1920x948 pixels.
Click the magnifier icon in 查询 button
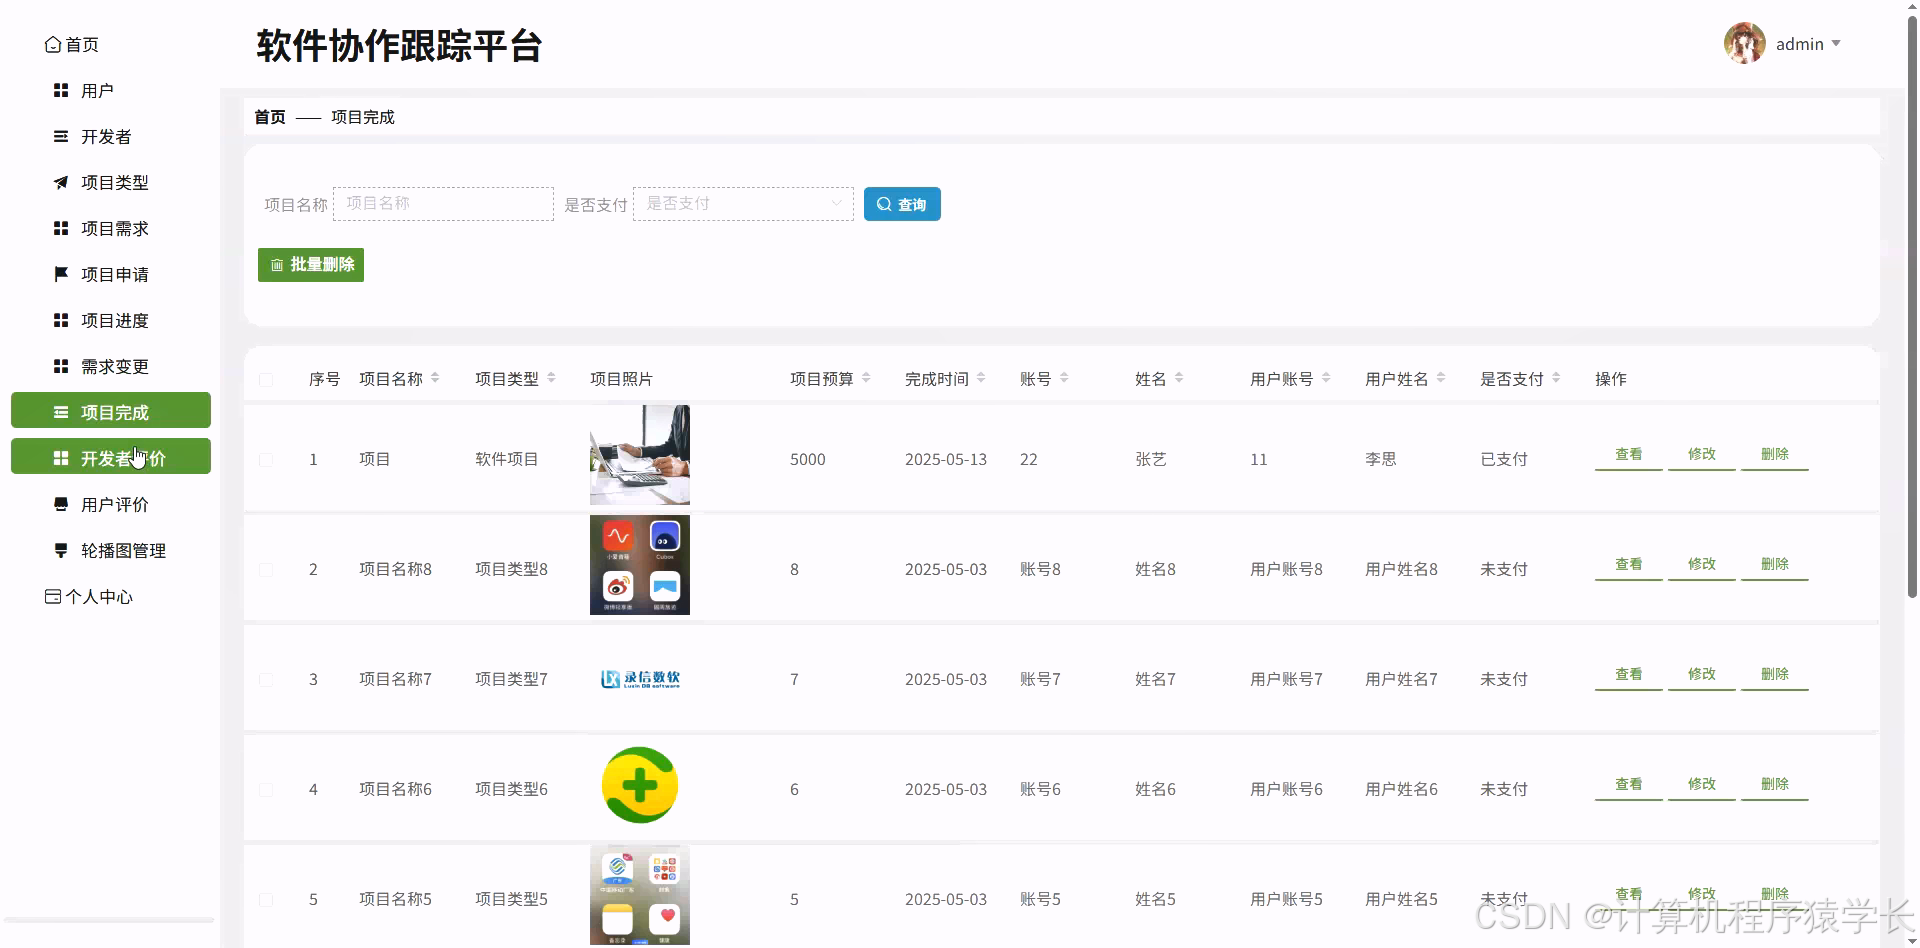coord(883,204)
